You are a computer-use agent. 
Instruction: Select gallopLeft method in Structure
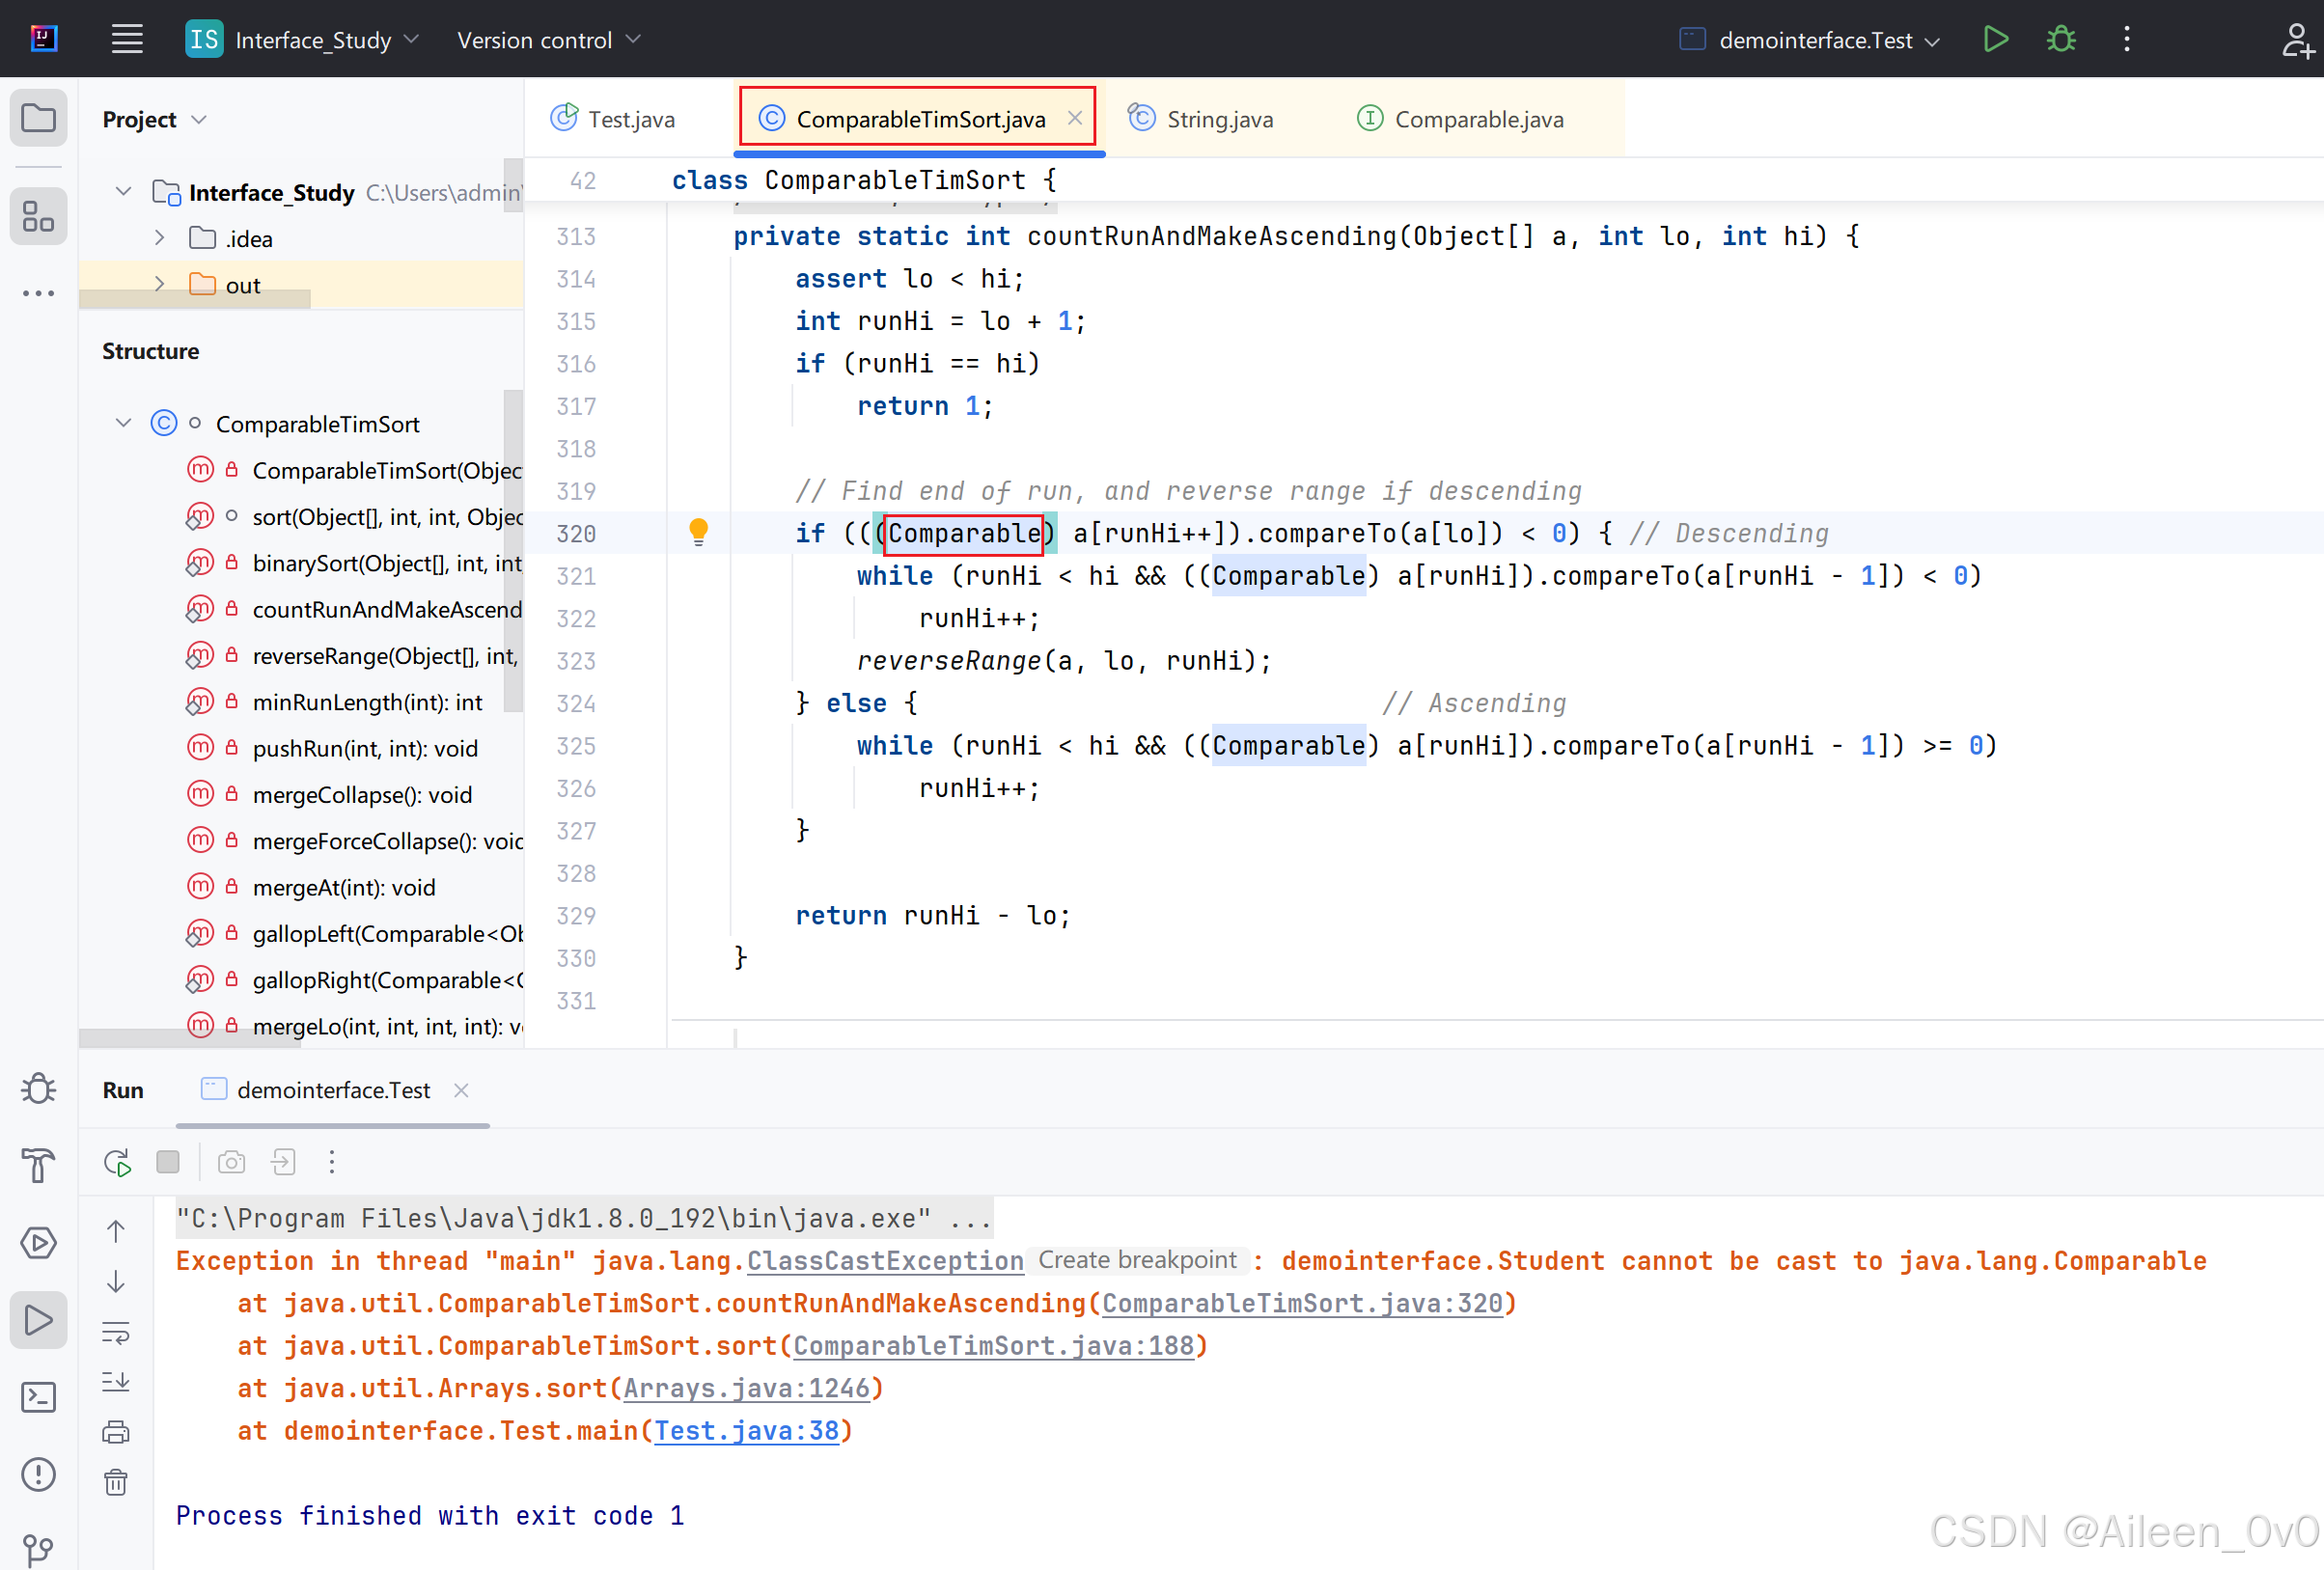pos(388,933)
